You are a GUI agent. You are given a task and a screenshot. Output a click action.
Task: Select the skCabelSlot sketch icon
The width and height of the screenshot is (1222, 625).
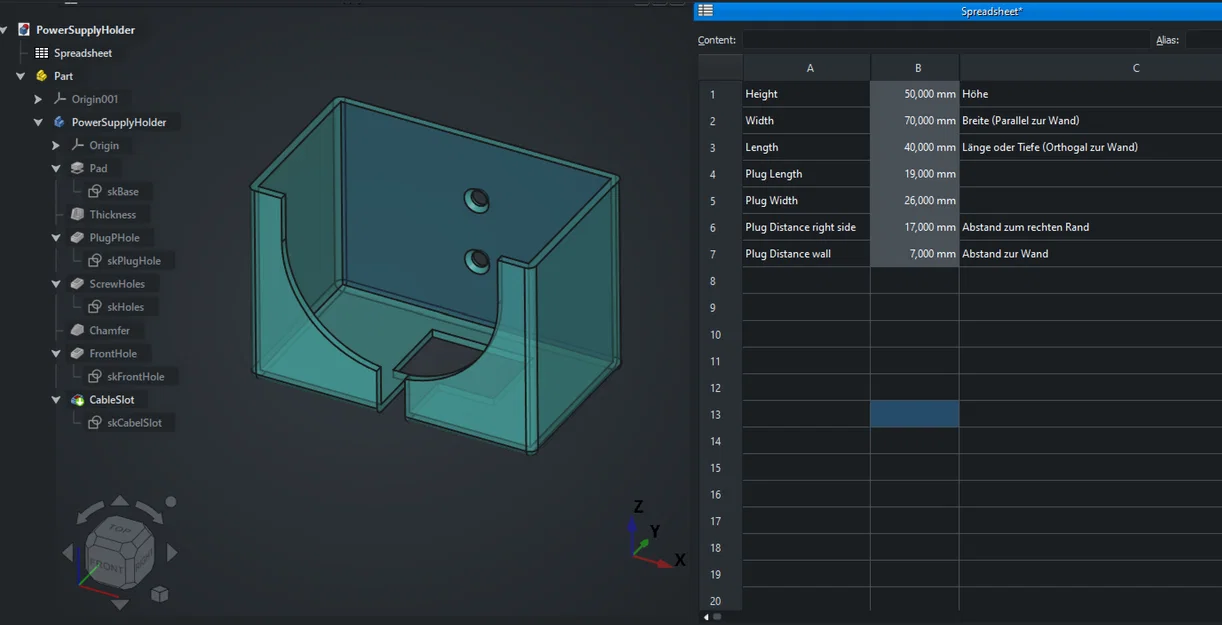coord(97,422)
